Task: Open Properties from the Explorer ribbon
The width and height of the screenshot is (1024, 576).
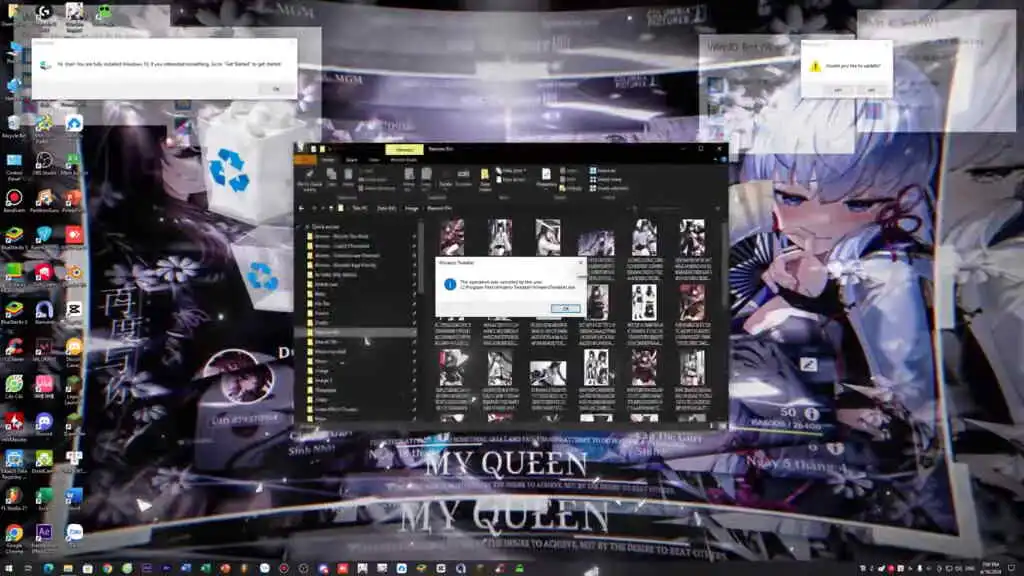Action: click(546, 179)
